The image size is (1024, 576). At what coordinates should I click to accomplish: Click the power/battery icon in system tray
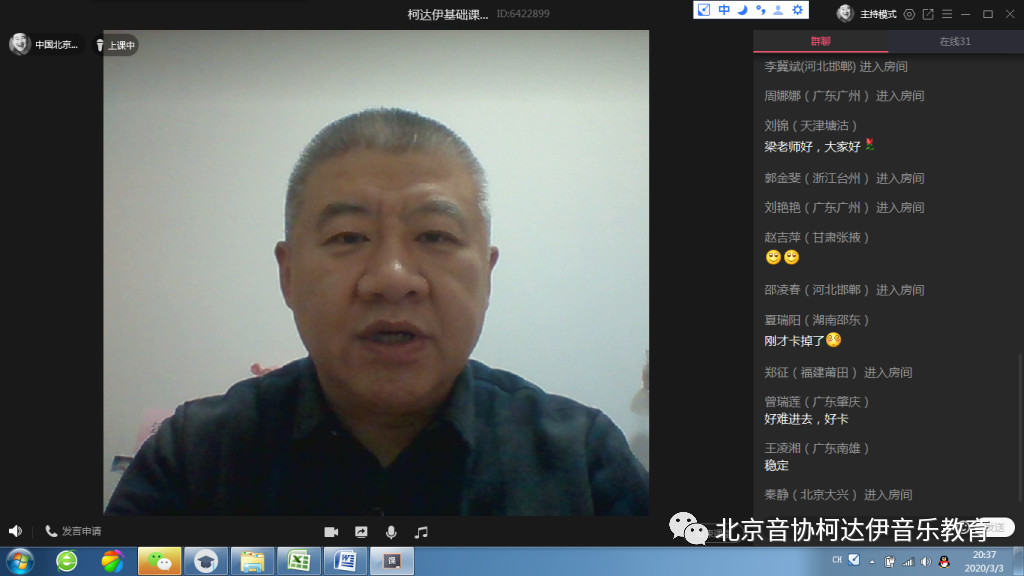coord(889,562)
